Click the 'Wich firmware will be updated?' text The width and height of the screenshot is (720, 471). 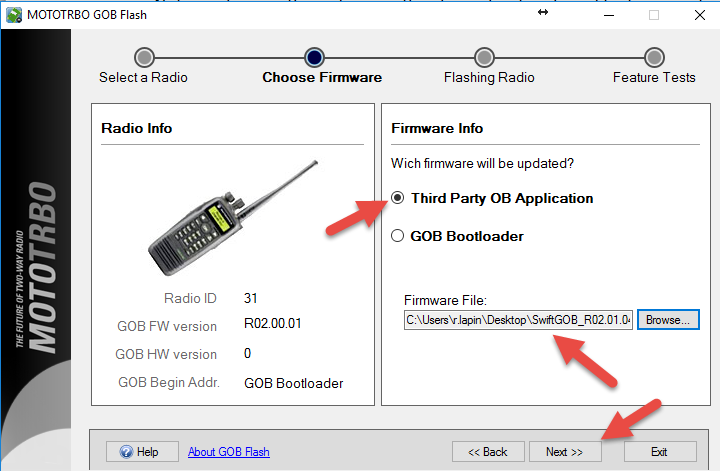click(482, 163)
